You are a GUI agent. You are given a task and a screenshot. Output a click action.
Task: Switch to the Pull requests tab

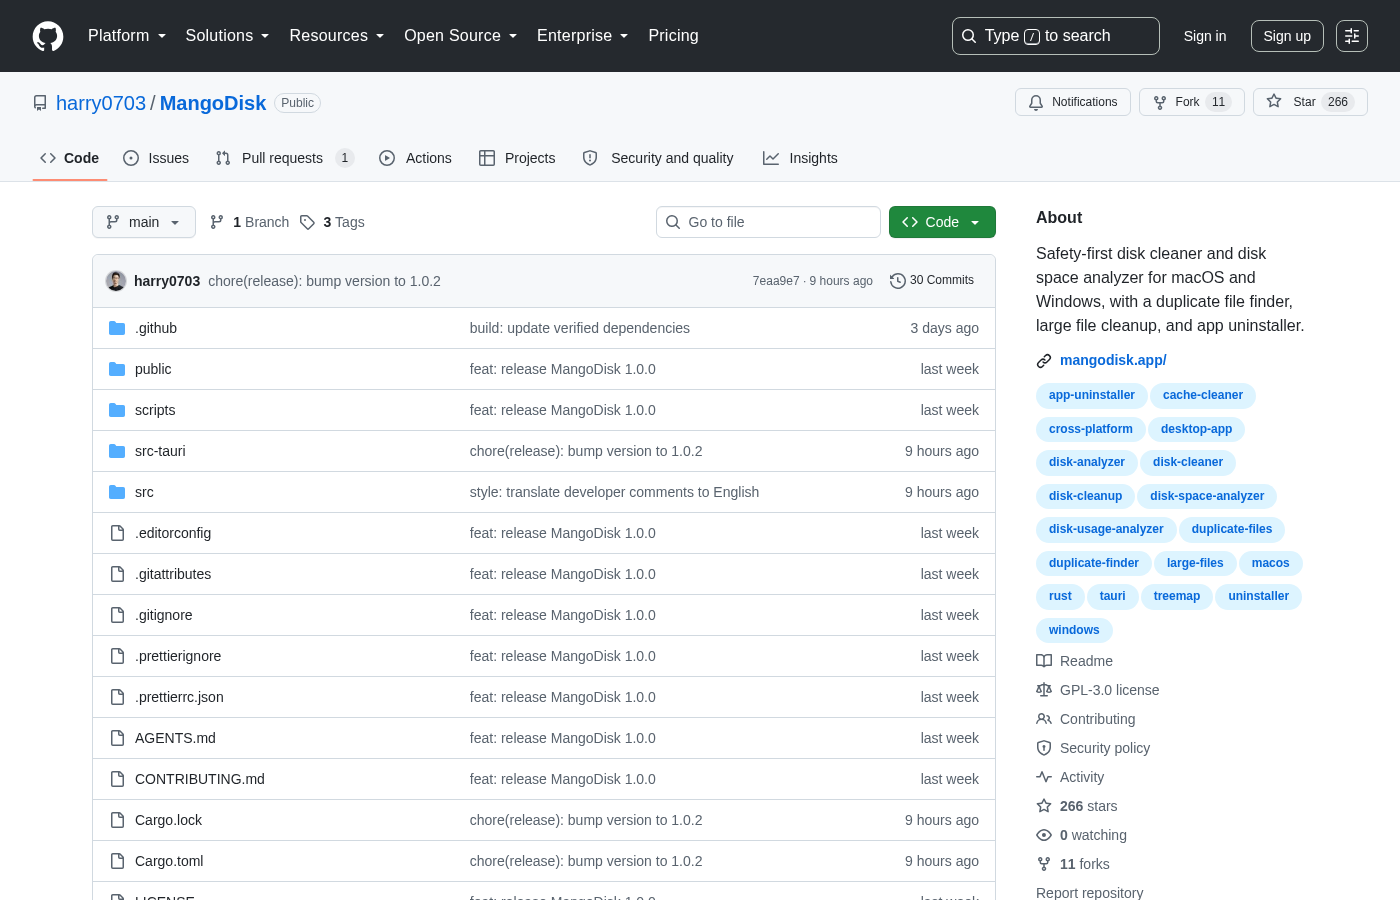pyautogui.click(x=285, y=158)
